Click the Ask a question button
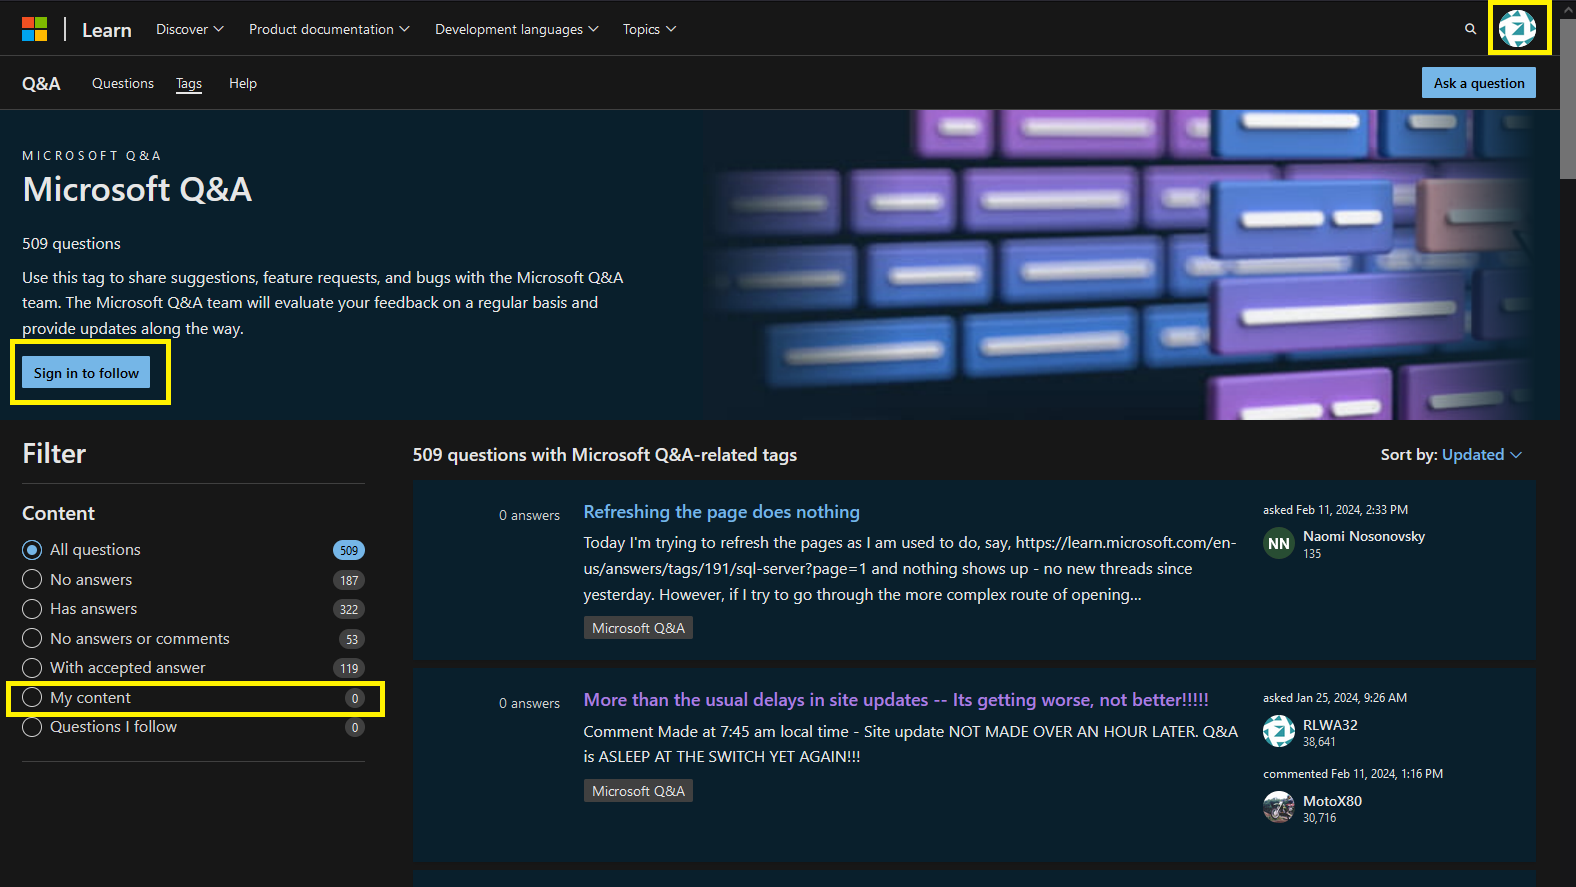1576x887 pixels. 1479,83
